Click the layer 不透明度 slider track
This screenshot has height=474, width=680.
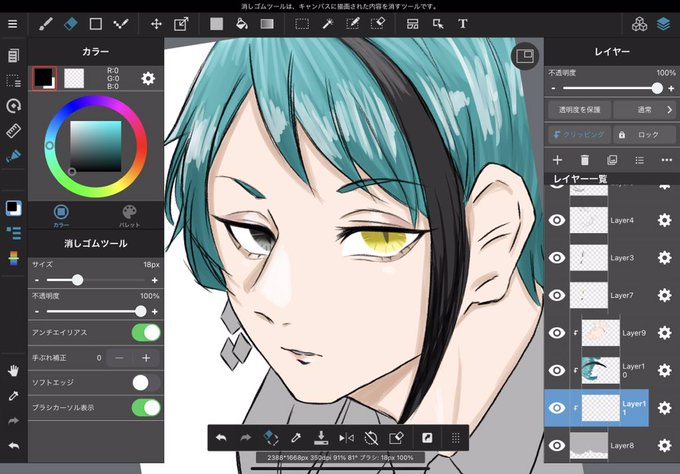click(612, 88)
